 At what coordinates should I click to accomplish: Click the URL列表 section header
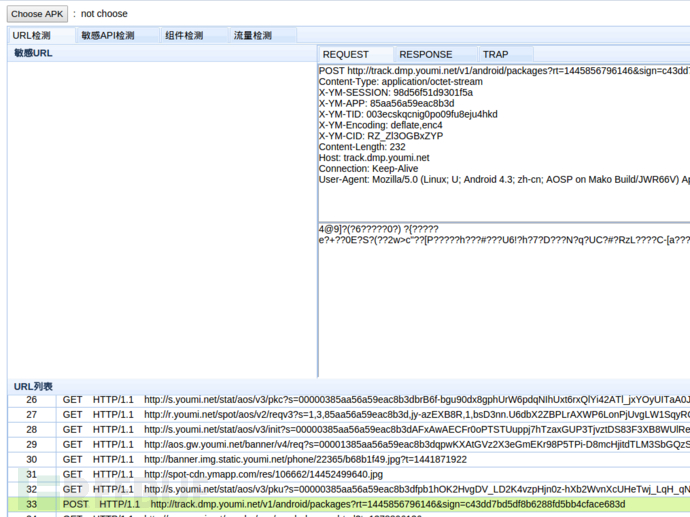point(349,386)
